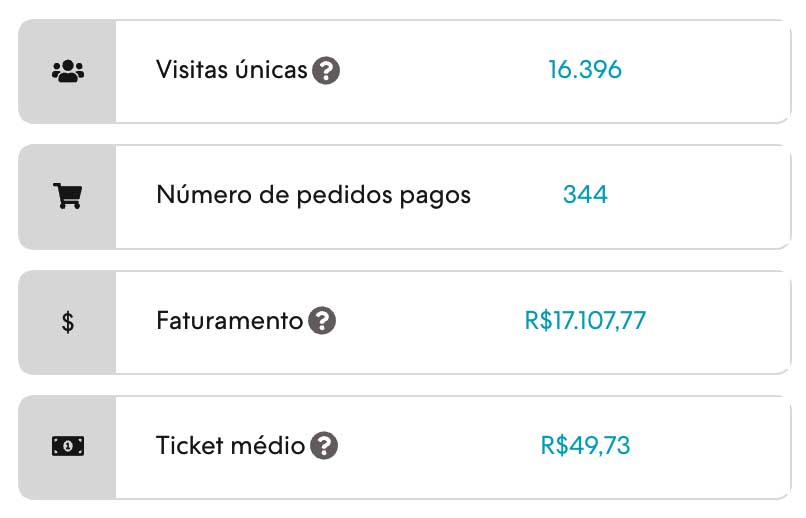
Task: Click the banknote icon for Ticket médio
Action: pos(67,446)
